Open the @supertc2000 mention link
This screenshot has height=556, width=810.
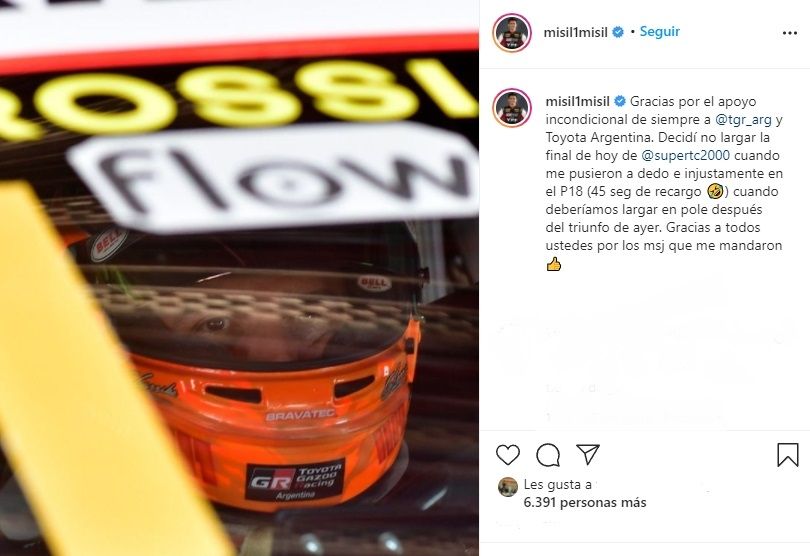[x=686, y=155]
